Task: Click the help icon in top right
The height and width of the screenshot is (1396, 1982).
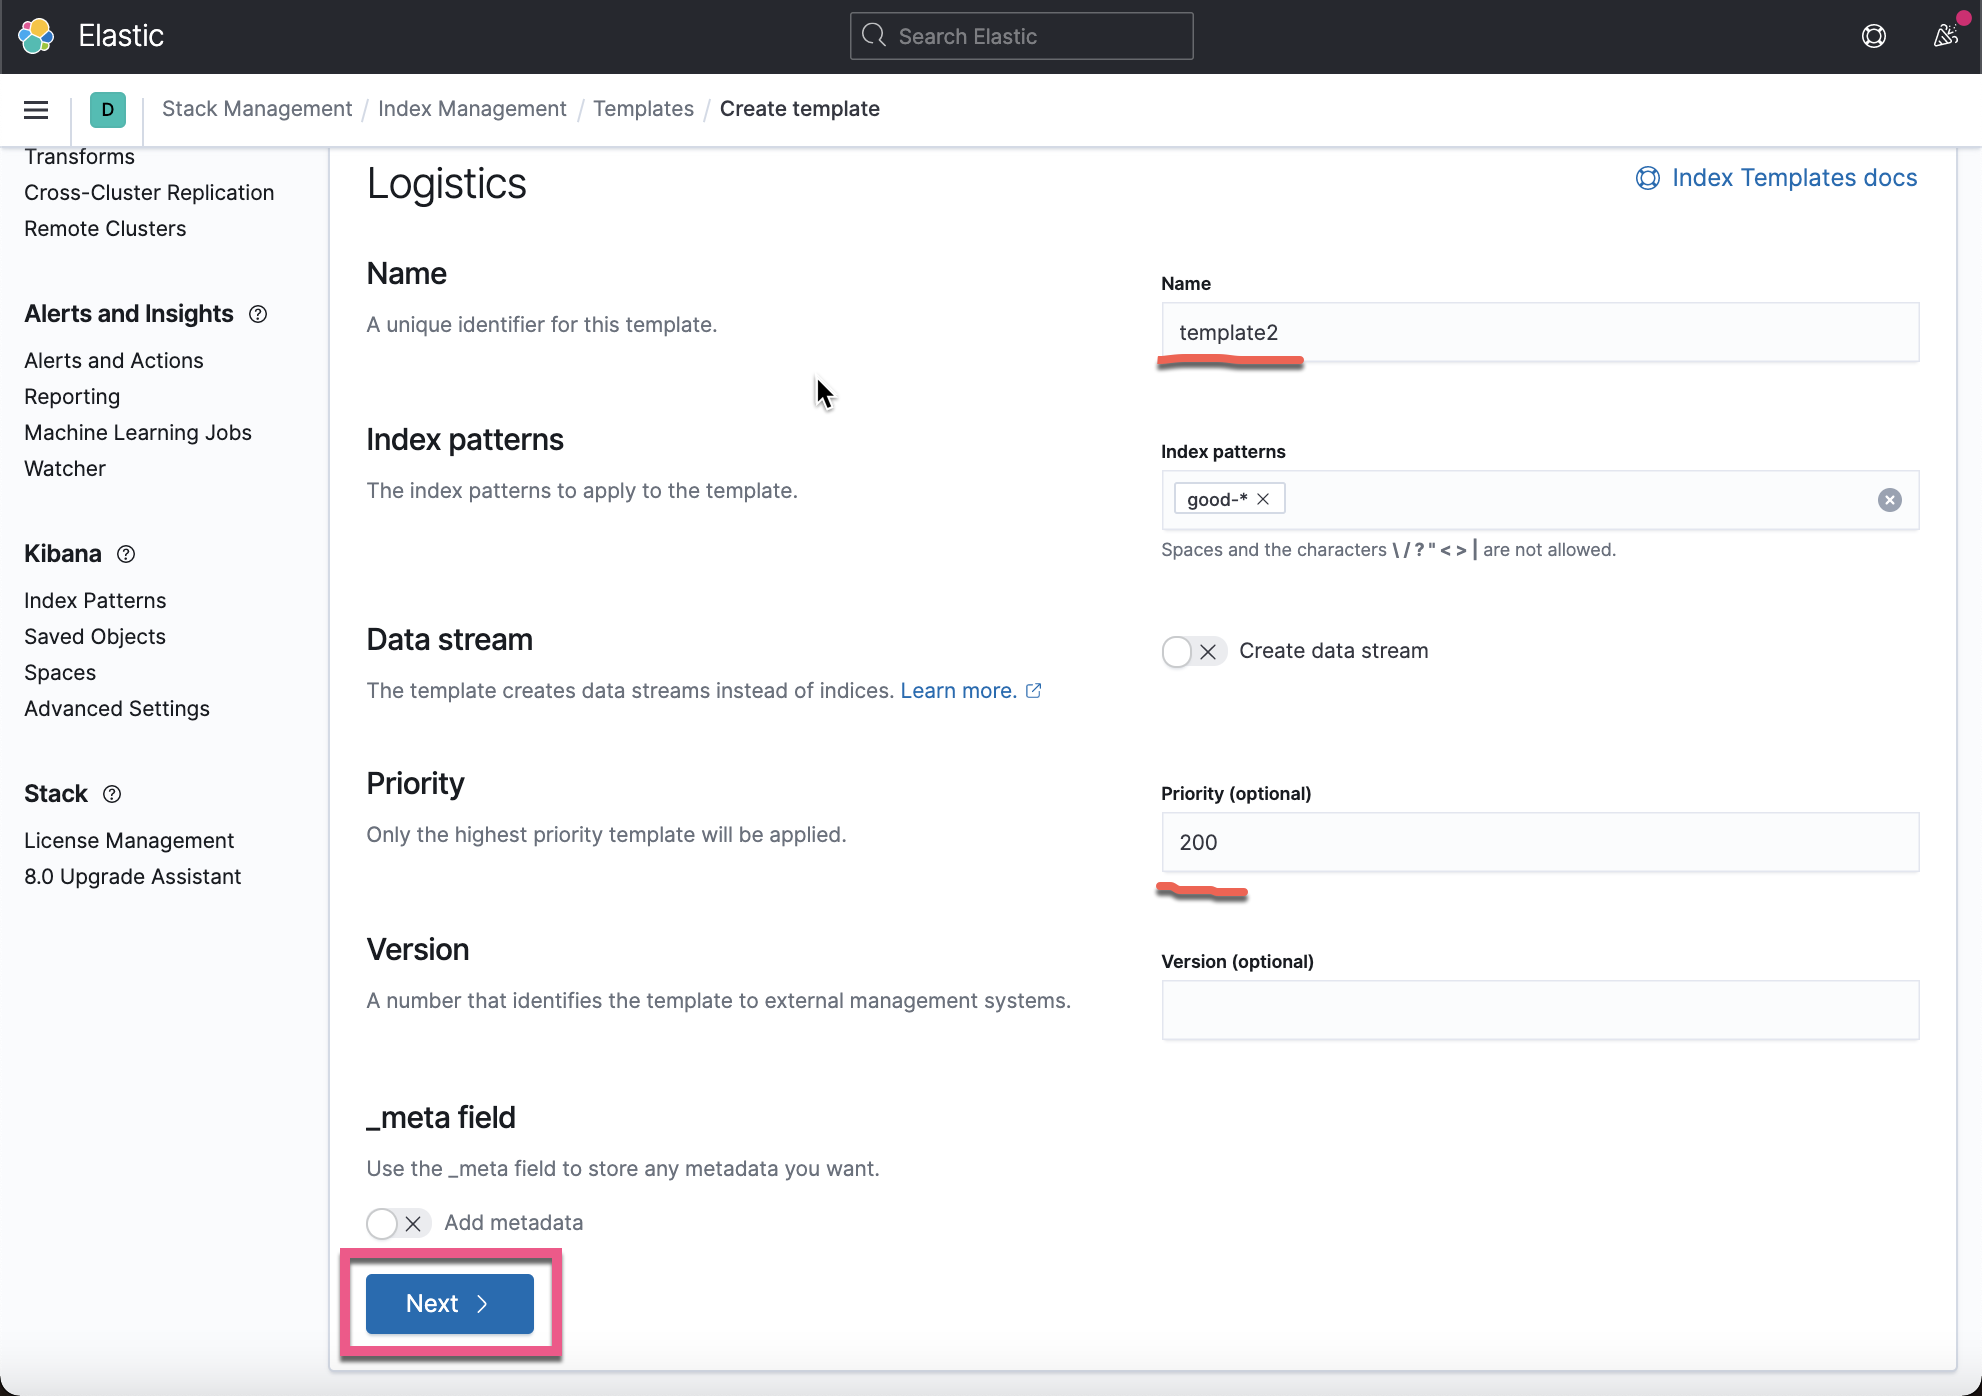Action: point(1874,35)
